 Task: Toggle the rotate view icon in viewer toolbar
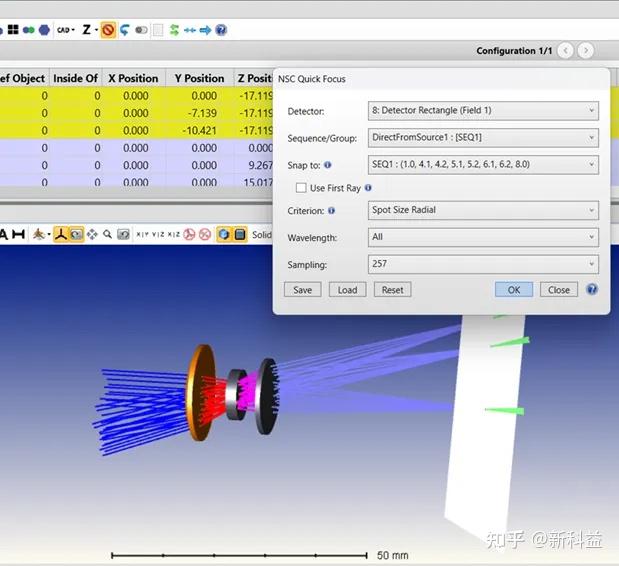click(76, 234)
